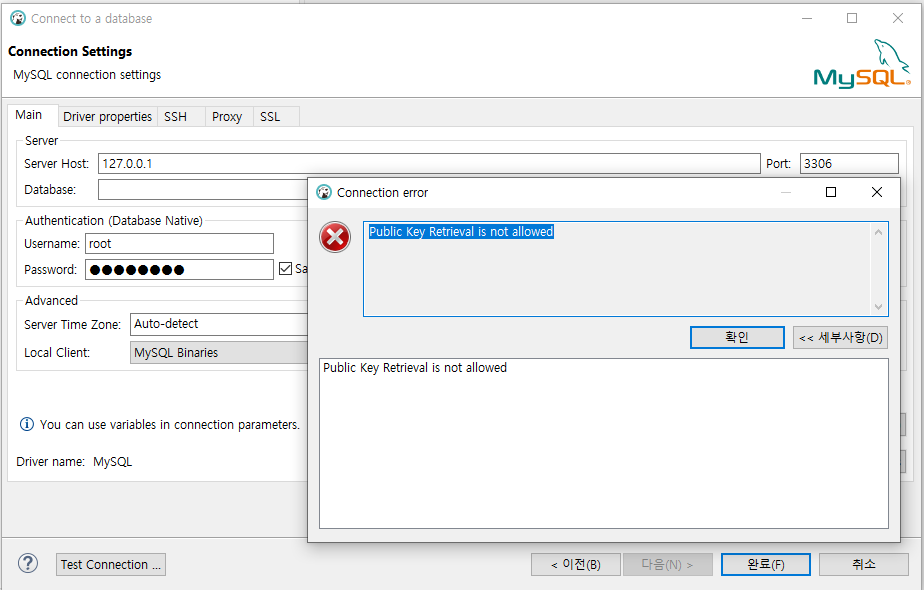The width and height of the screenshot is (924, 590).
Task: Click the help question mark icon
Action: (x=28, y=563)
